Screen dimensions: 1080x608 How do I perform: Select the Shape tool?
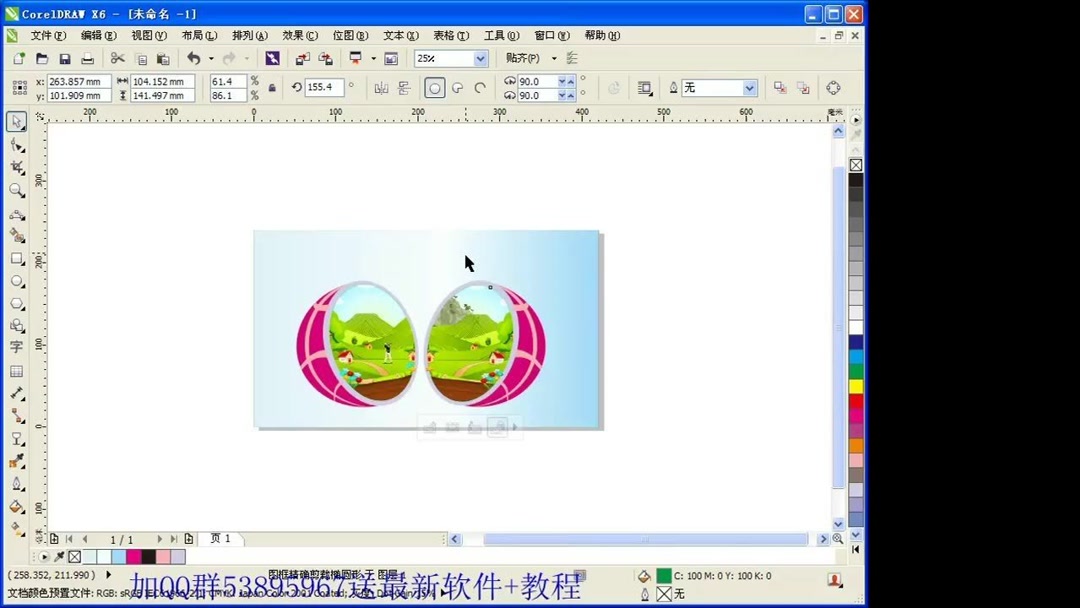pyautogui.click(x=16, y=142)
